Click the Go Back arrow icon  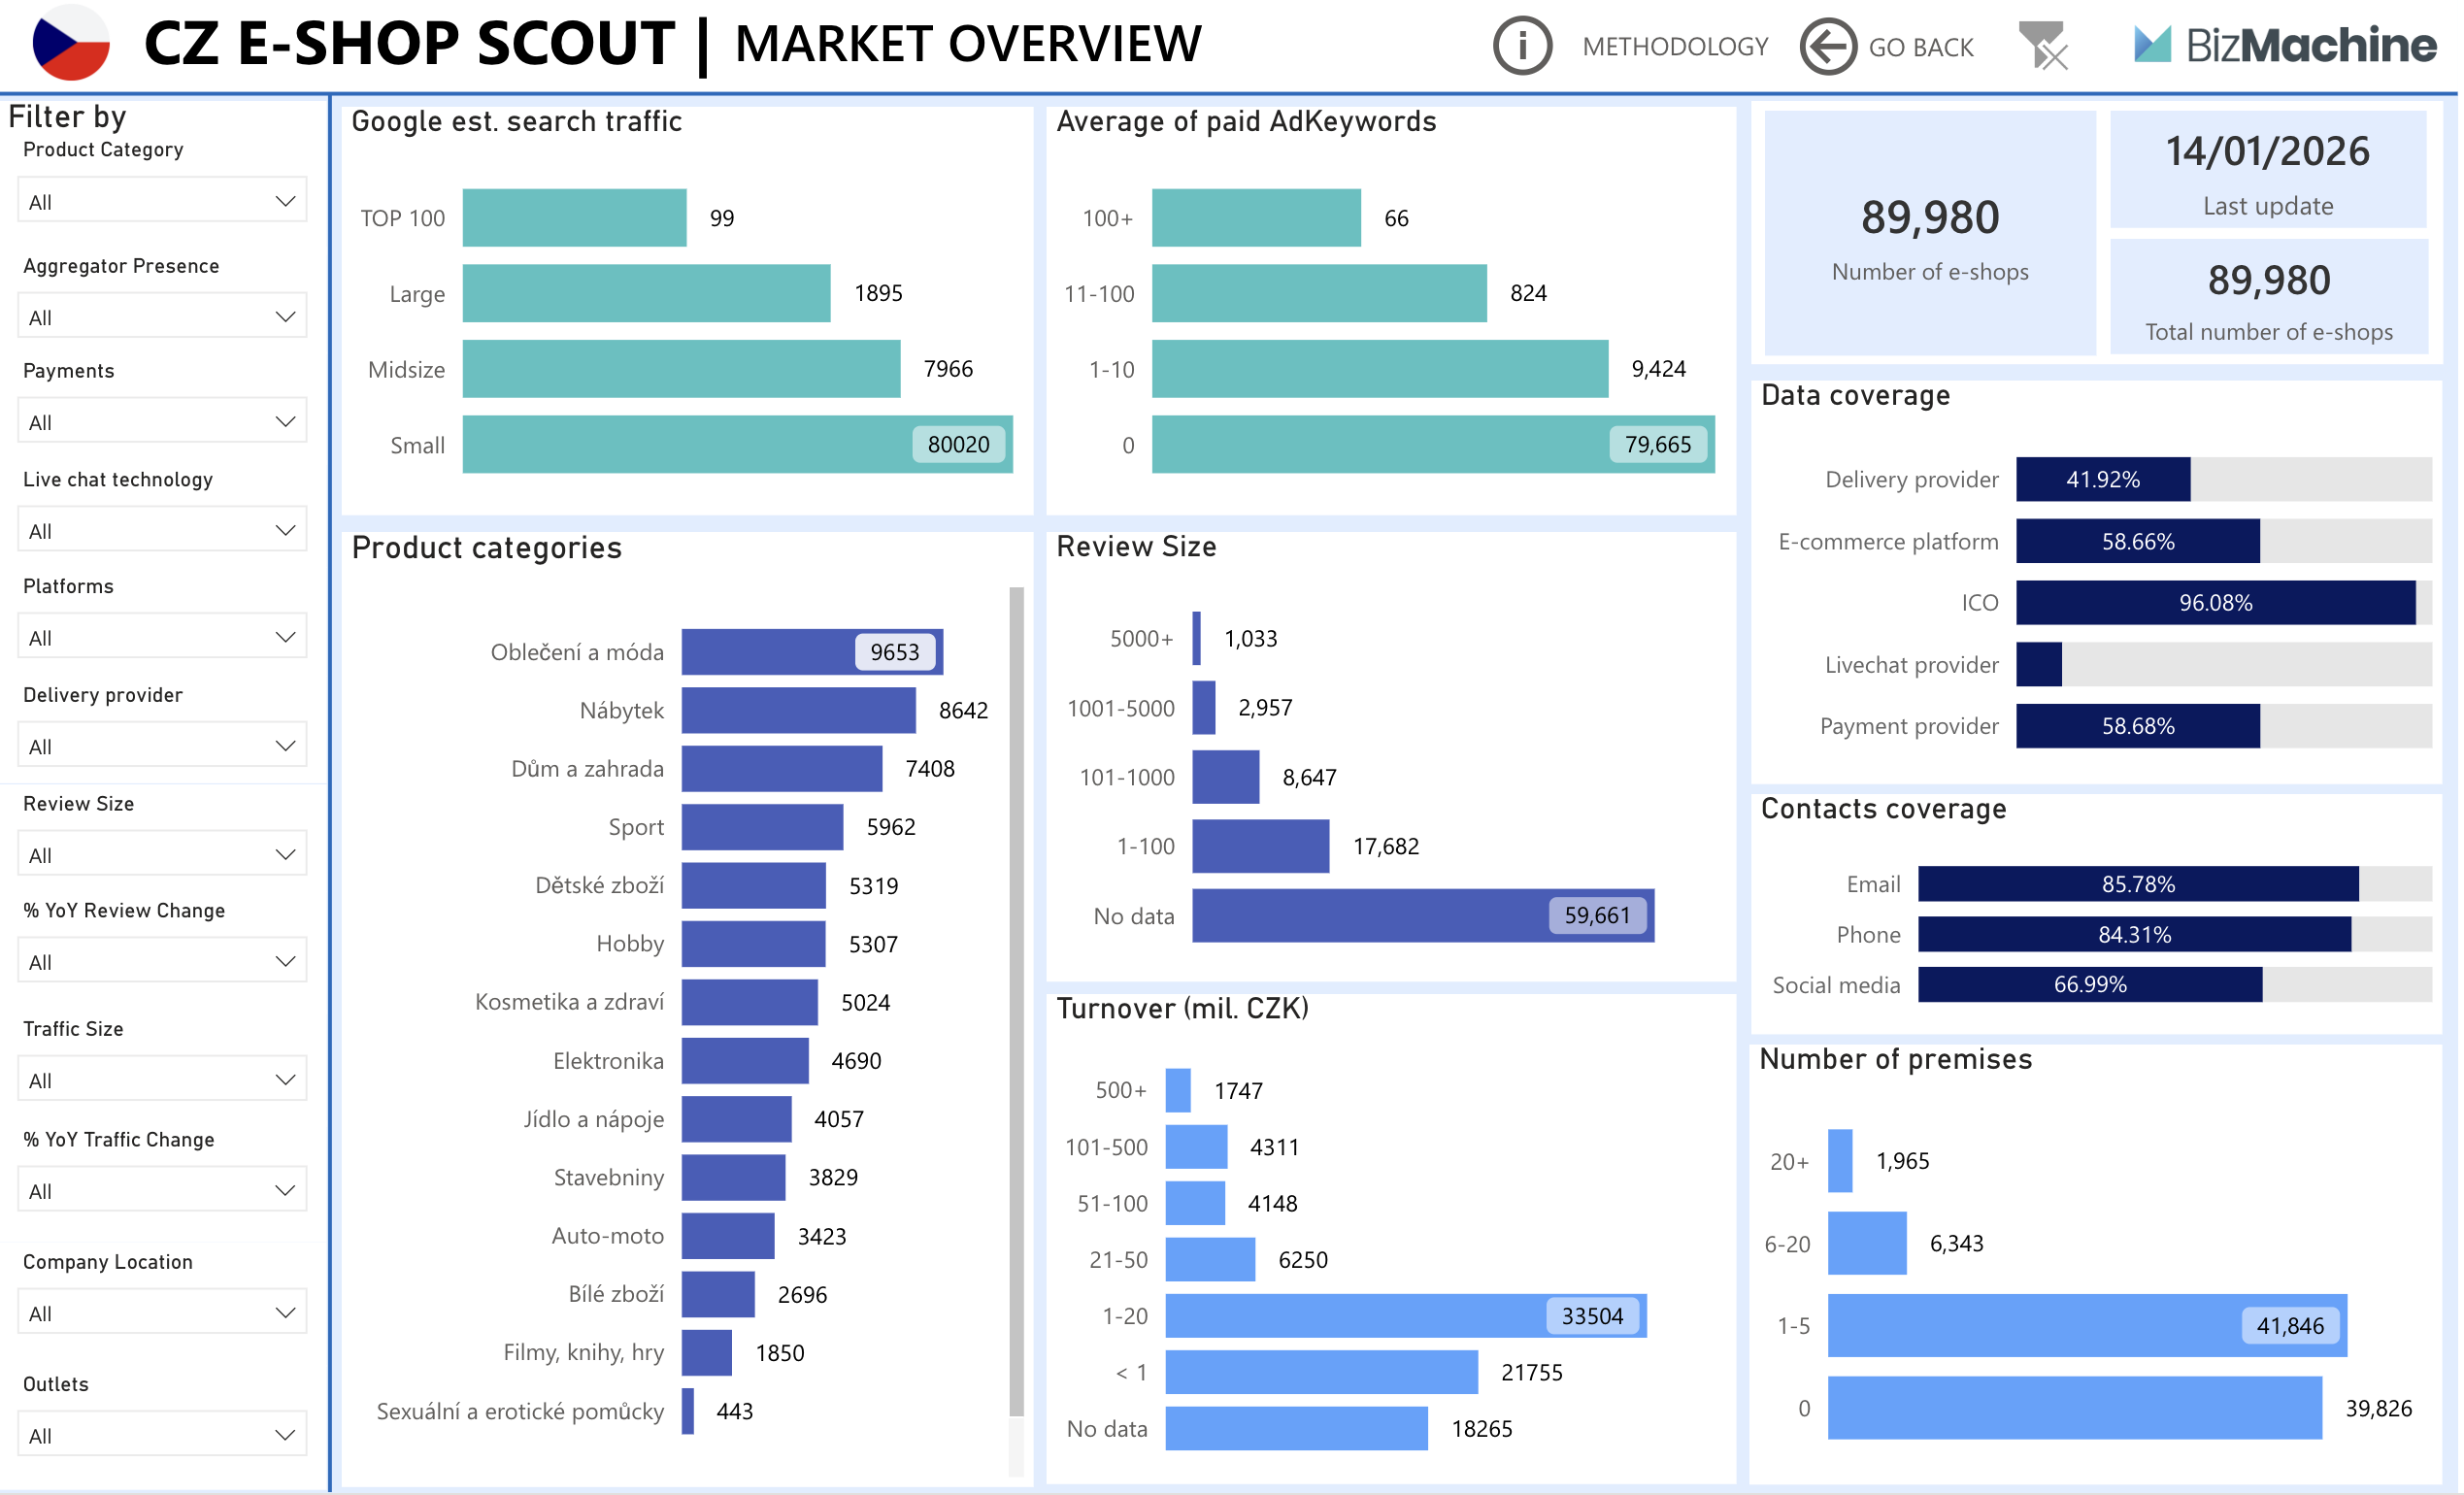(x=1829, y=44)
